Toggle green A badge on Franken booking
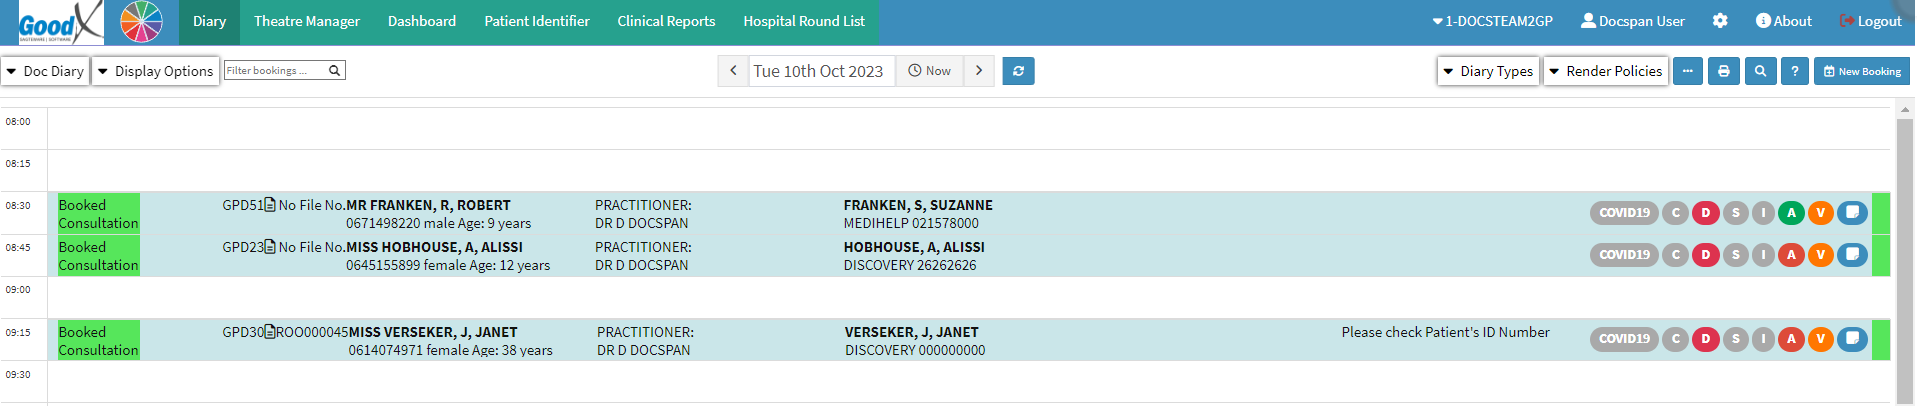This screenshot has width=1917, height=406. pos(1791,212)
